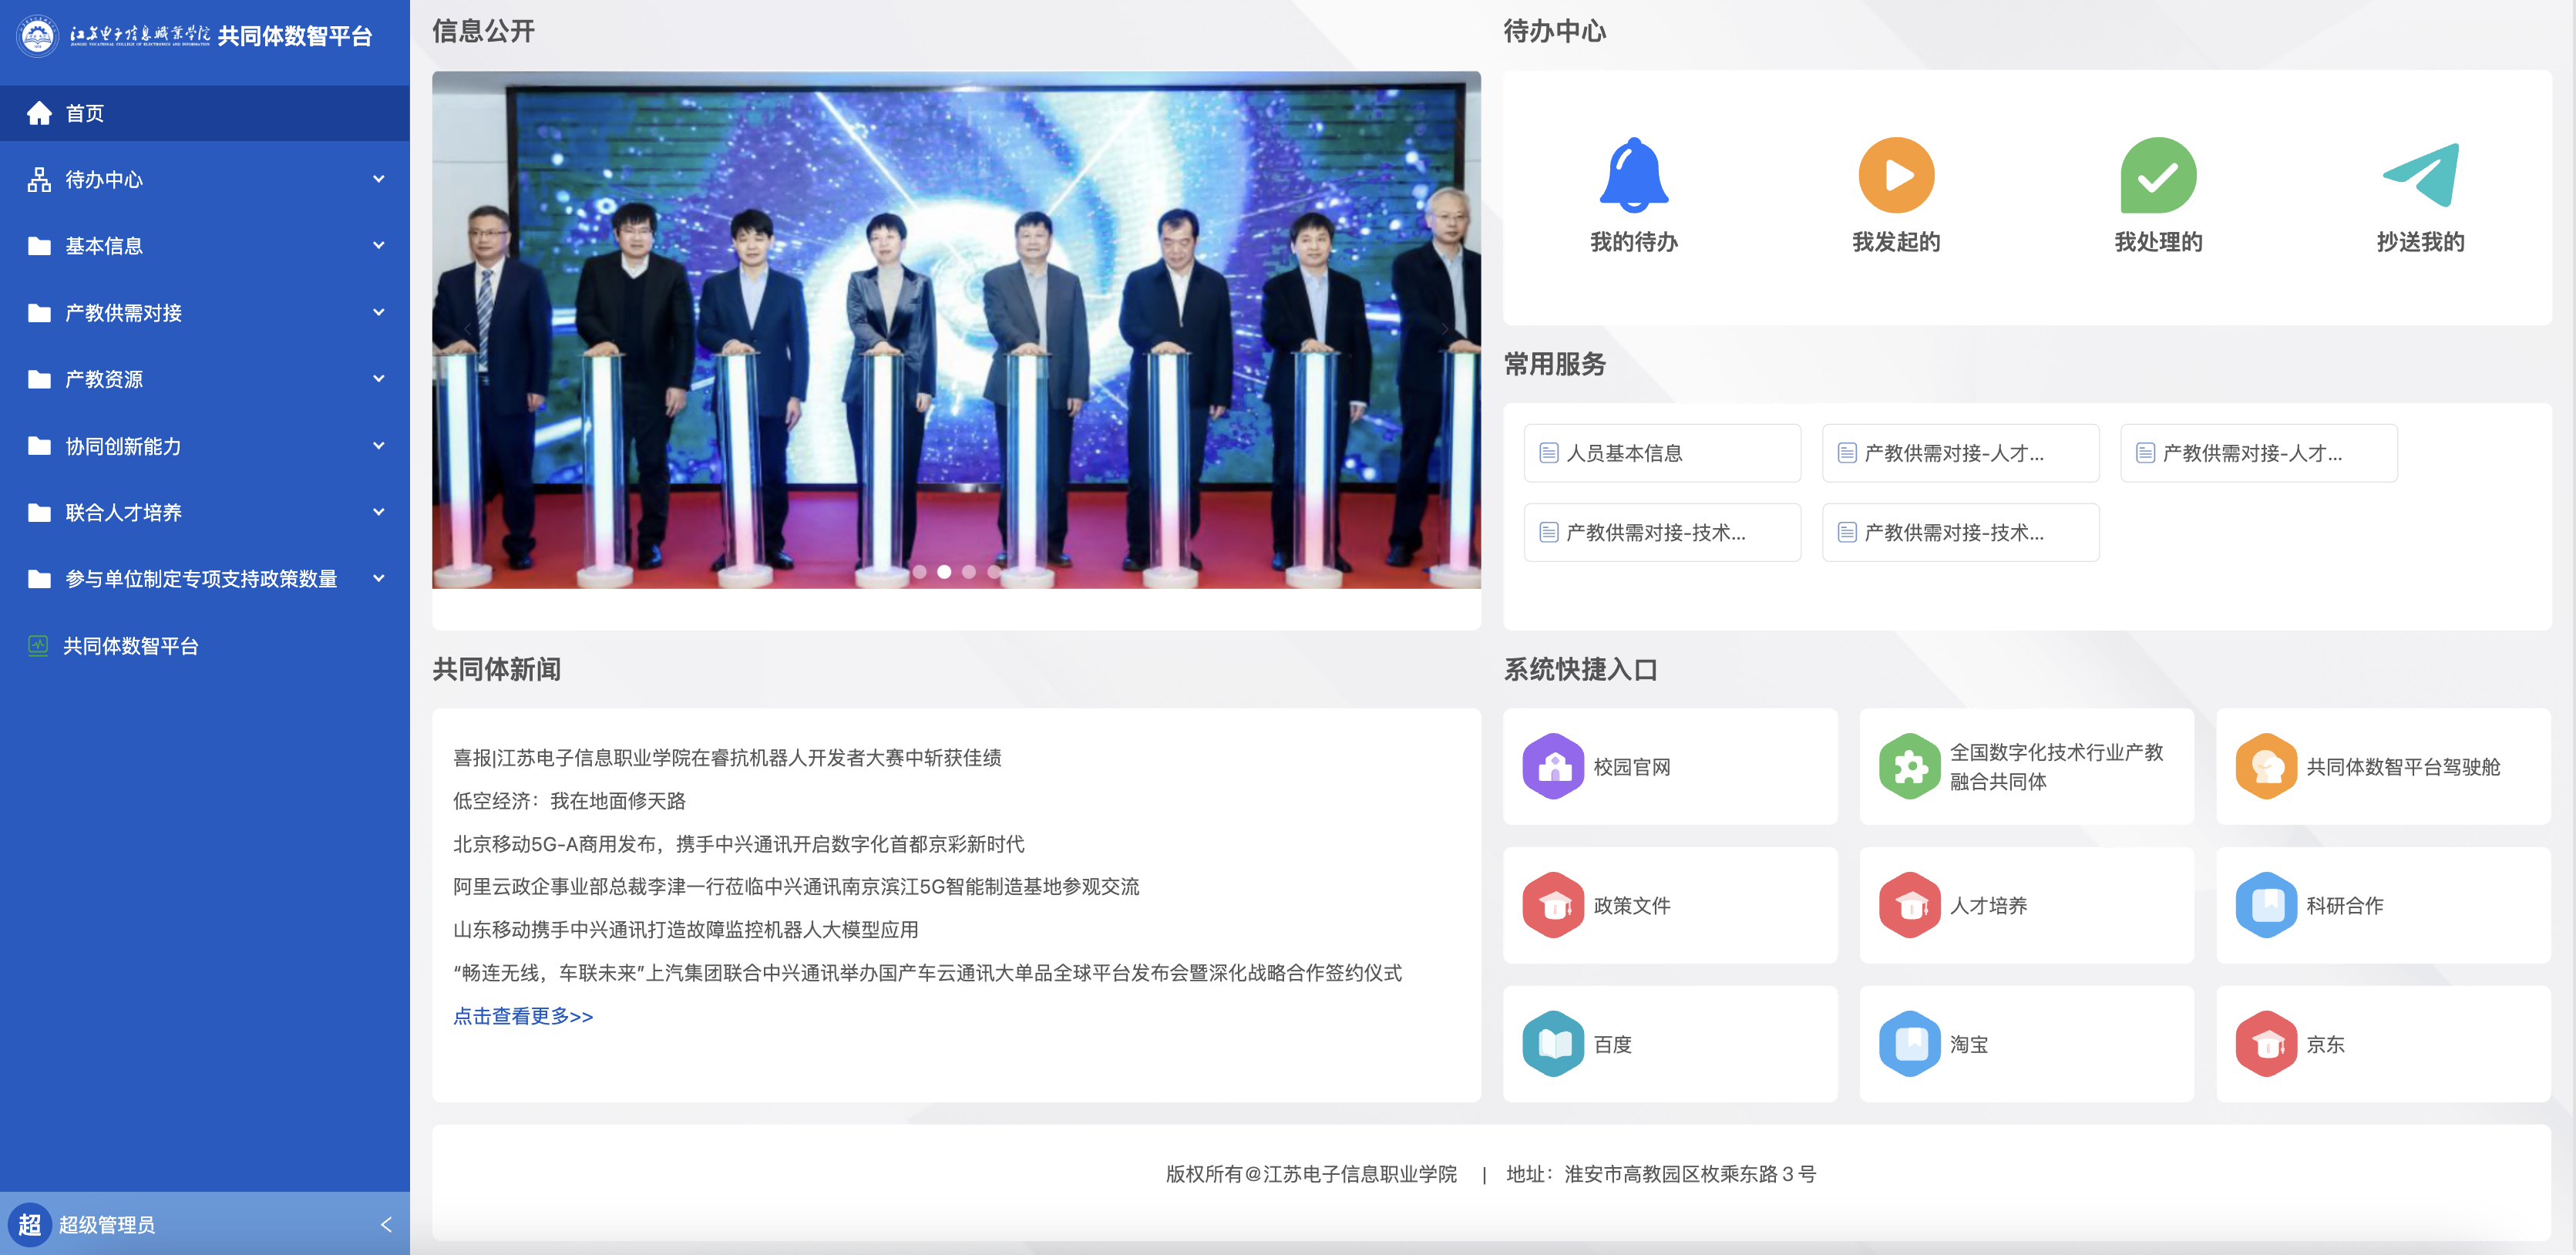Click the 超 avatar of 超级管理员

tap(29, 1224)
